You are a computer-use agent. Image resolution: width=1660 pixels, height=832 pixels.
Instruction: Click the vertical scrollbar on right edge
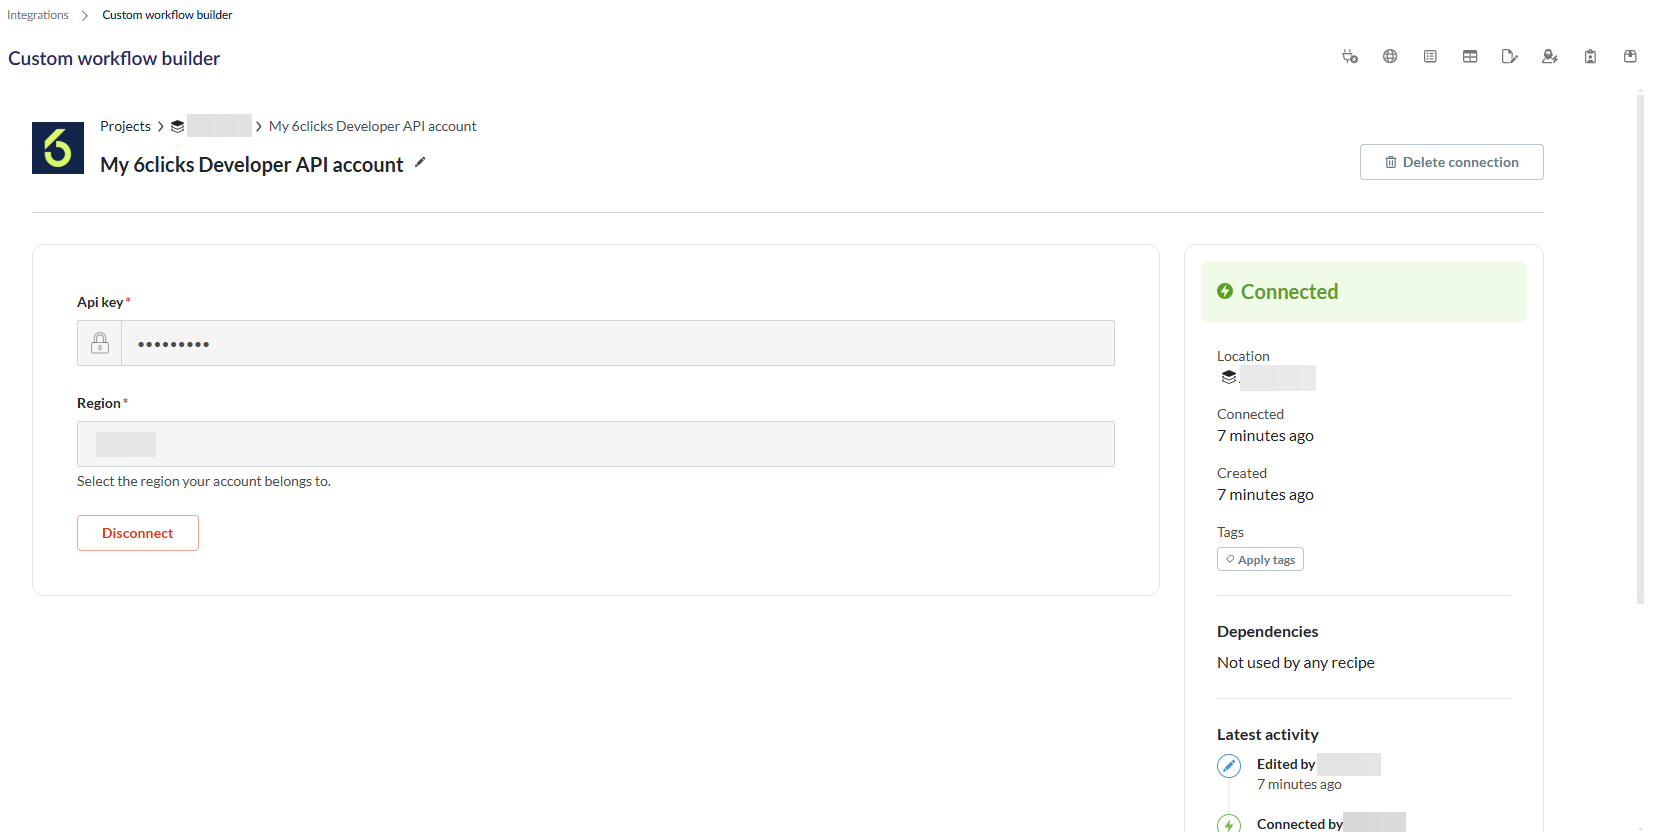point(1640,348)
